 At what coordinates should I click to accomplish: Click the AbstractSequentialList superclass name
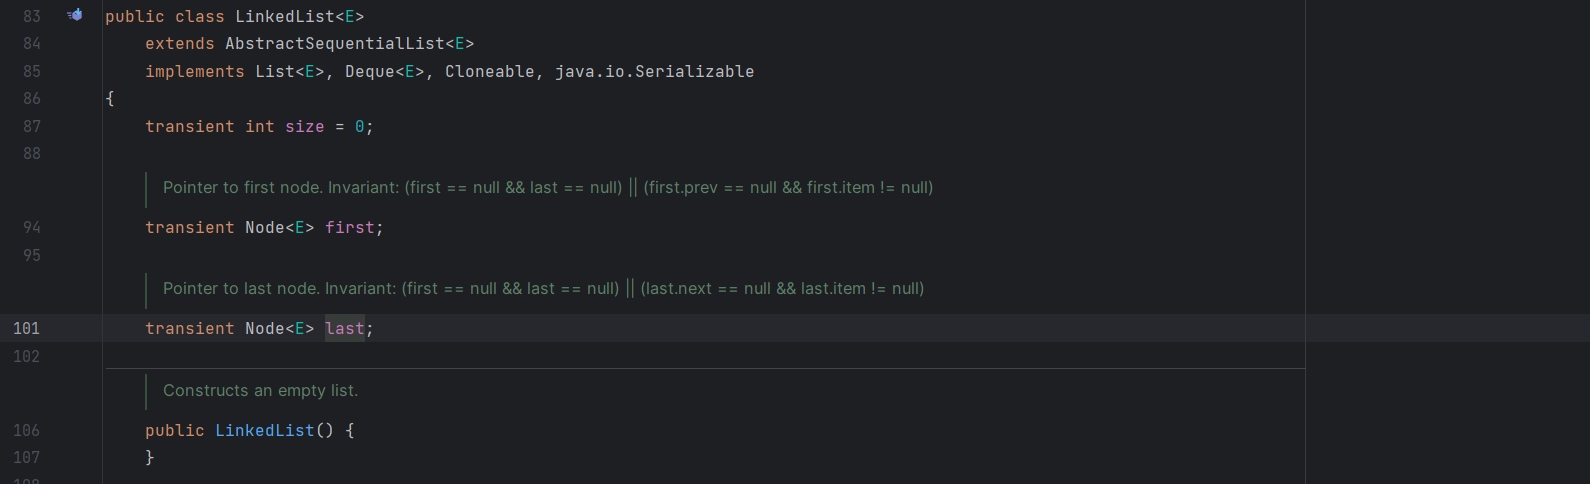click(x=334, y=44)
